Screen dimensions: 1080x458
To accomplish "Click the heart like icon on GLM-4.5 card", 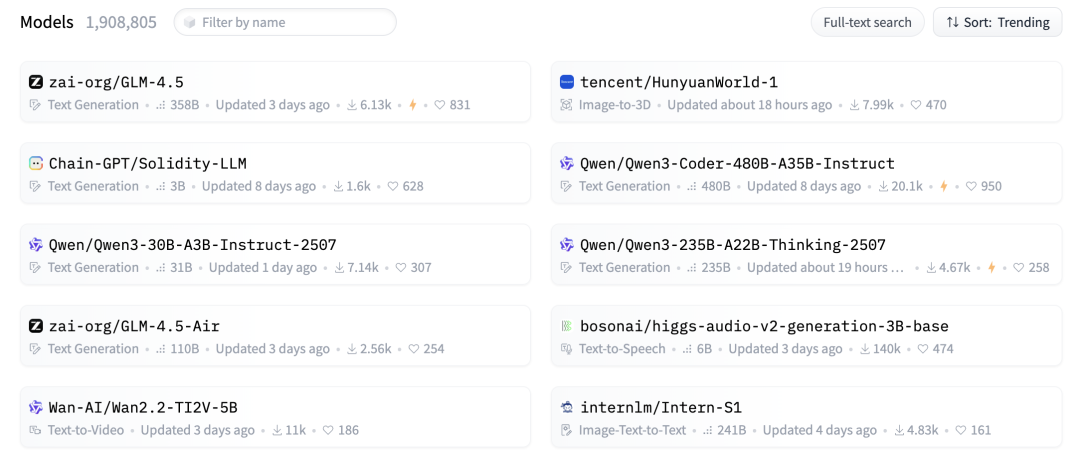I will 439,105.
